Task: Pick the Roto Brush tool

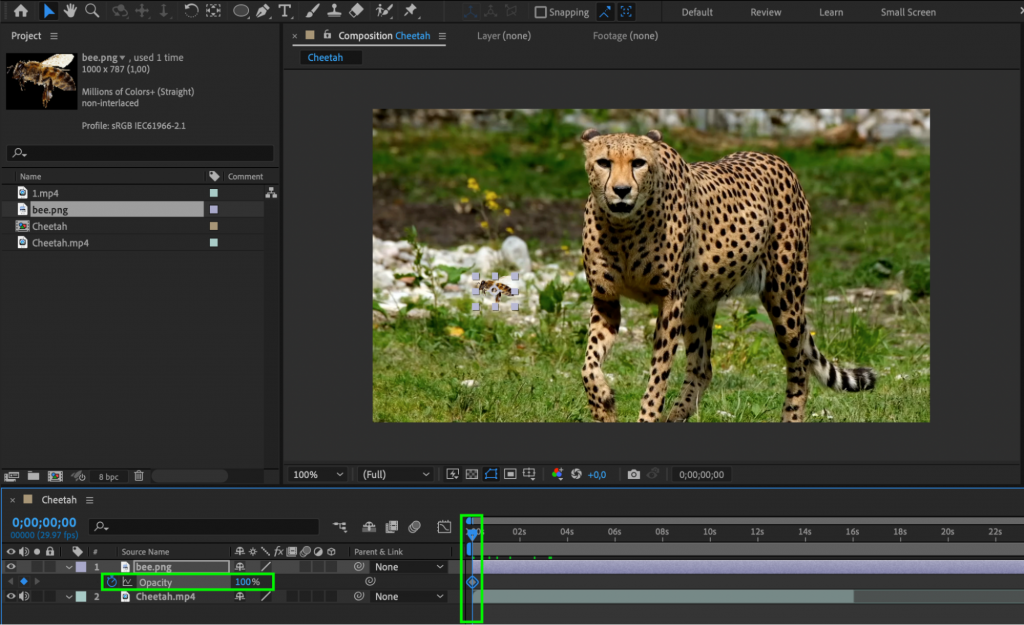Action: [x=384, y=11]
